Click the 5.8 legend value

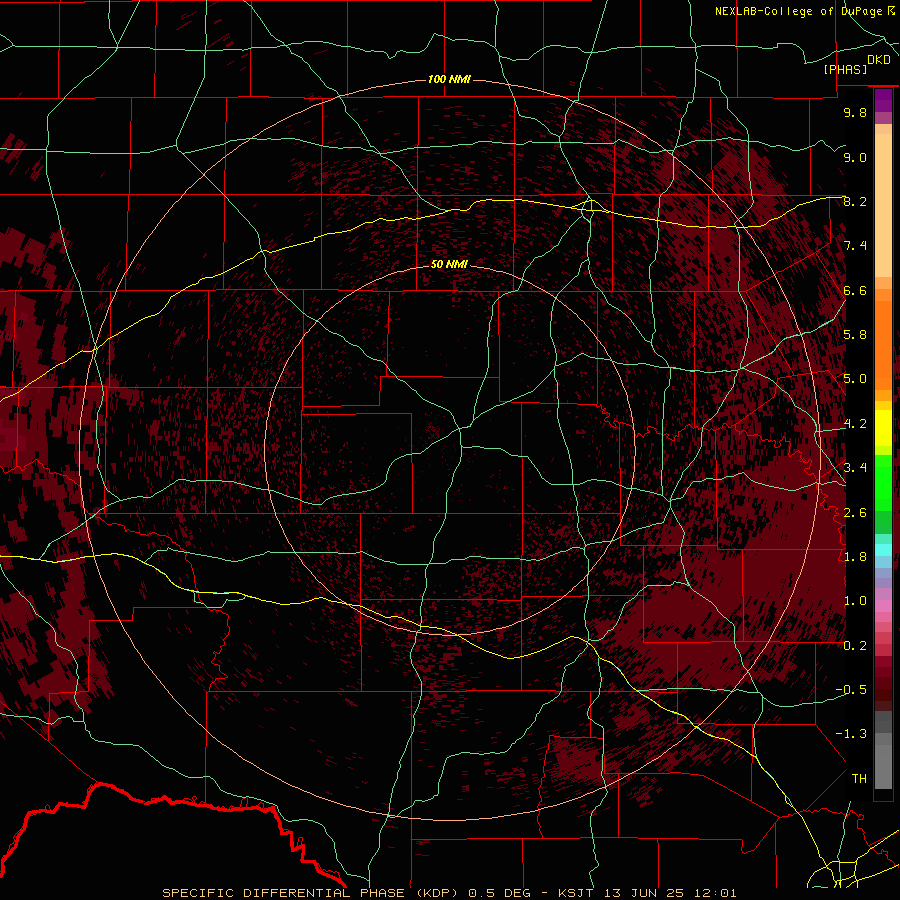pyautogui.click(x=855, y=335)
